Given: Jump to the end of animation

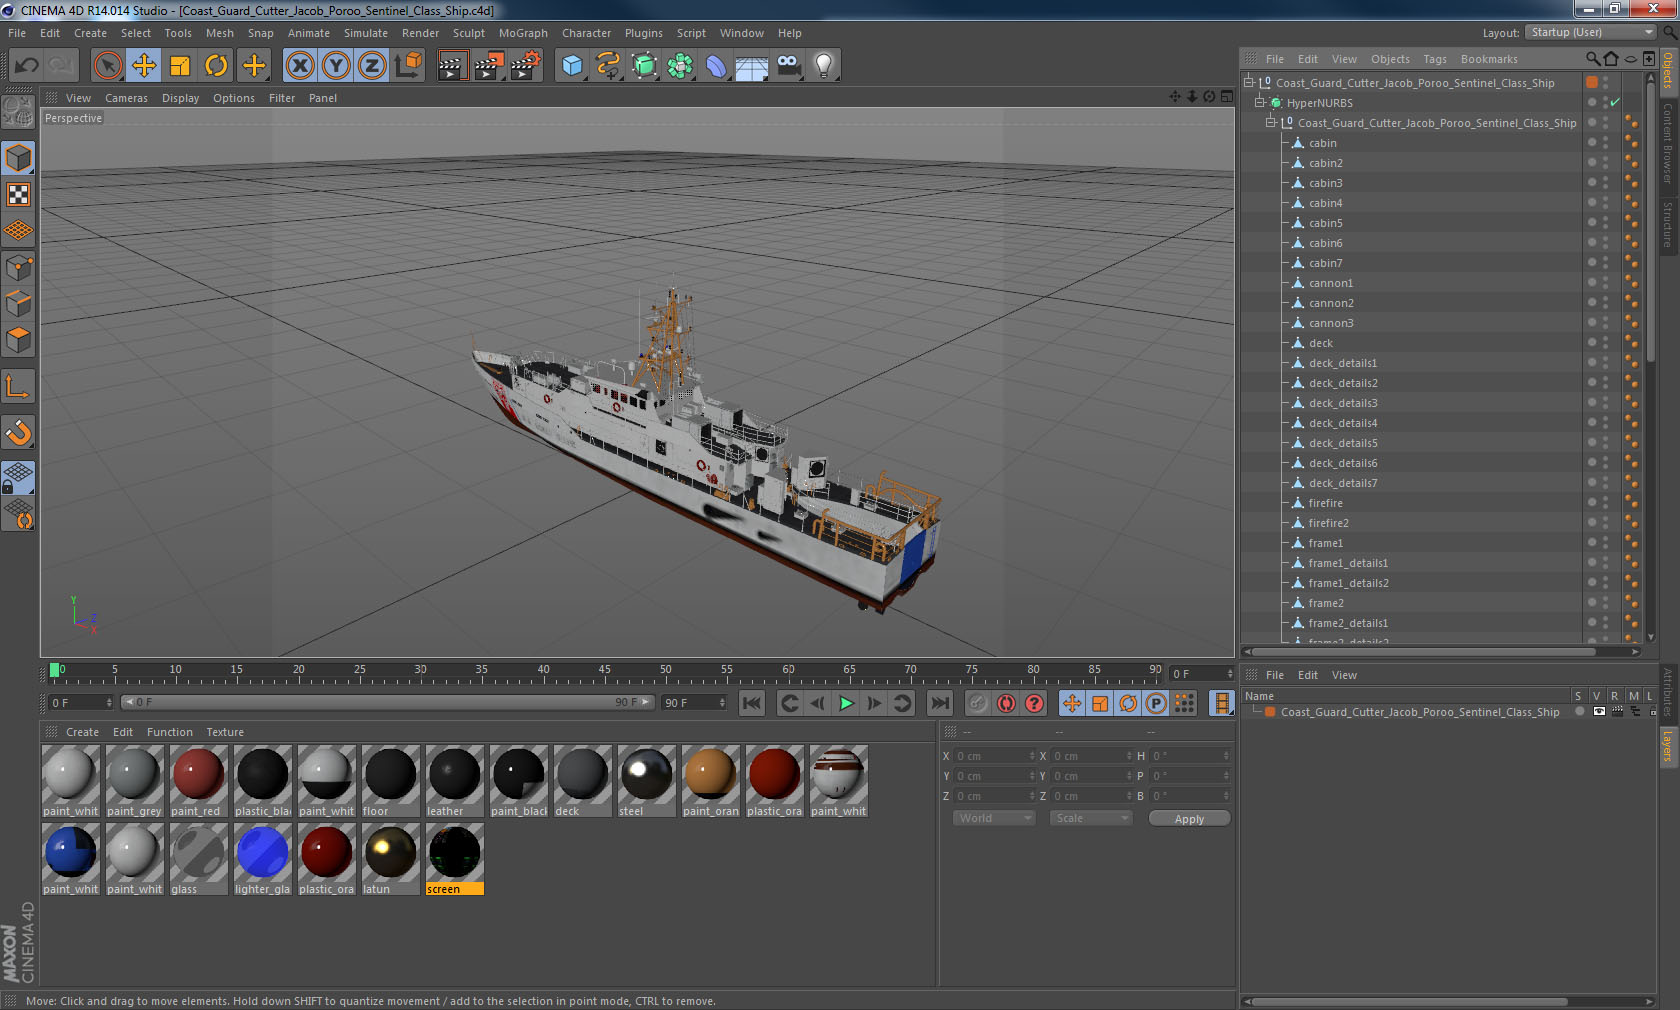Looking at the screenshot, I should (939, 703).
